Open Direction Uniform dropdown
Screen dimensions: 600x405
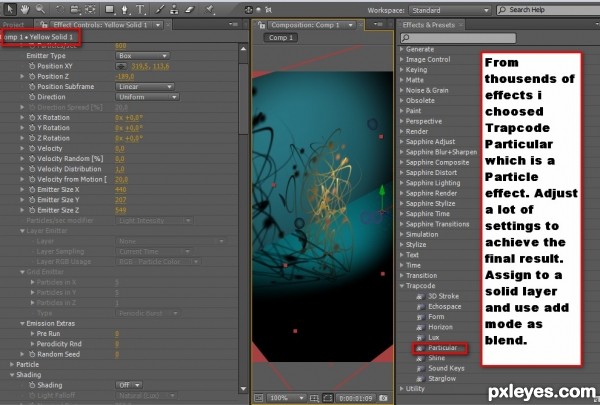coord(147,97)
